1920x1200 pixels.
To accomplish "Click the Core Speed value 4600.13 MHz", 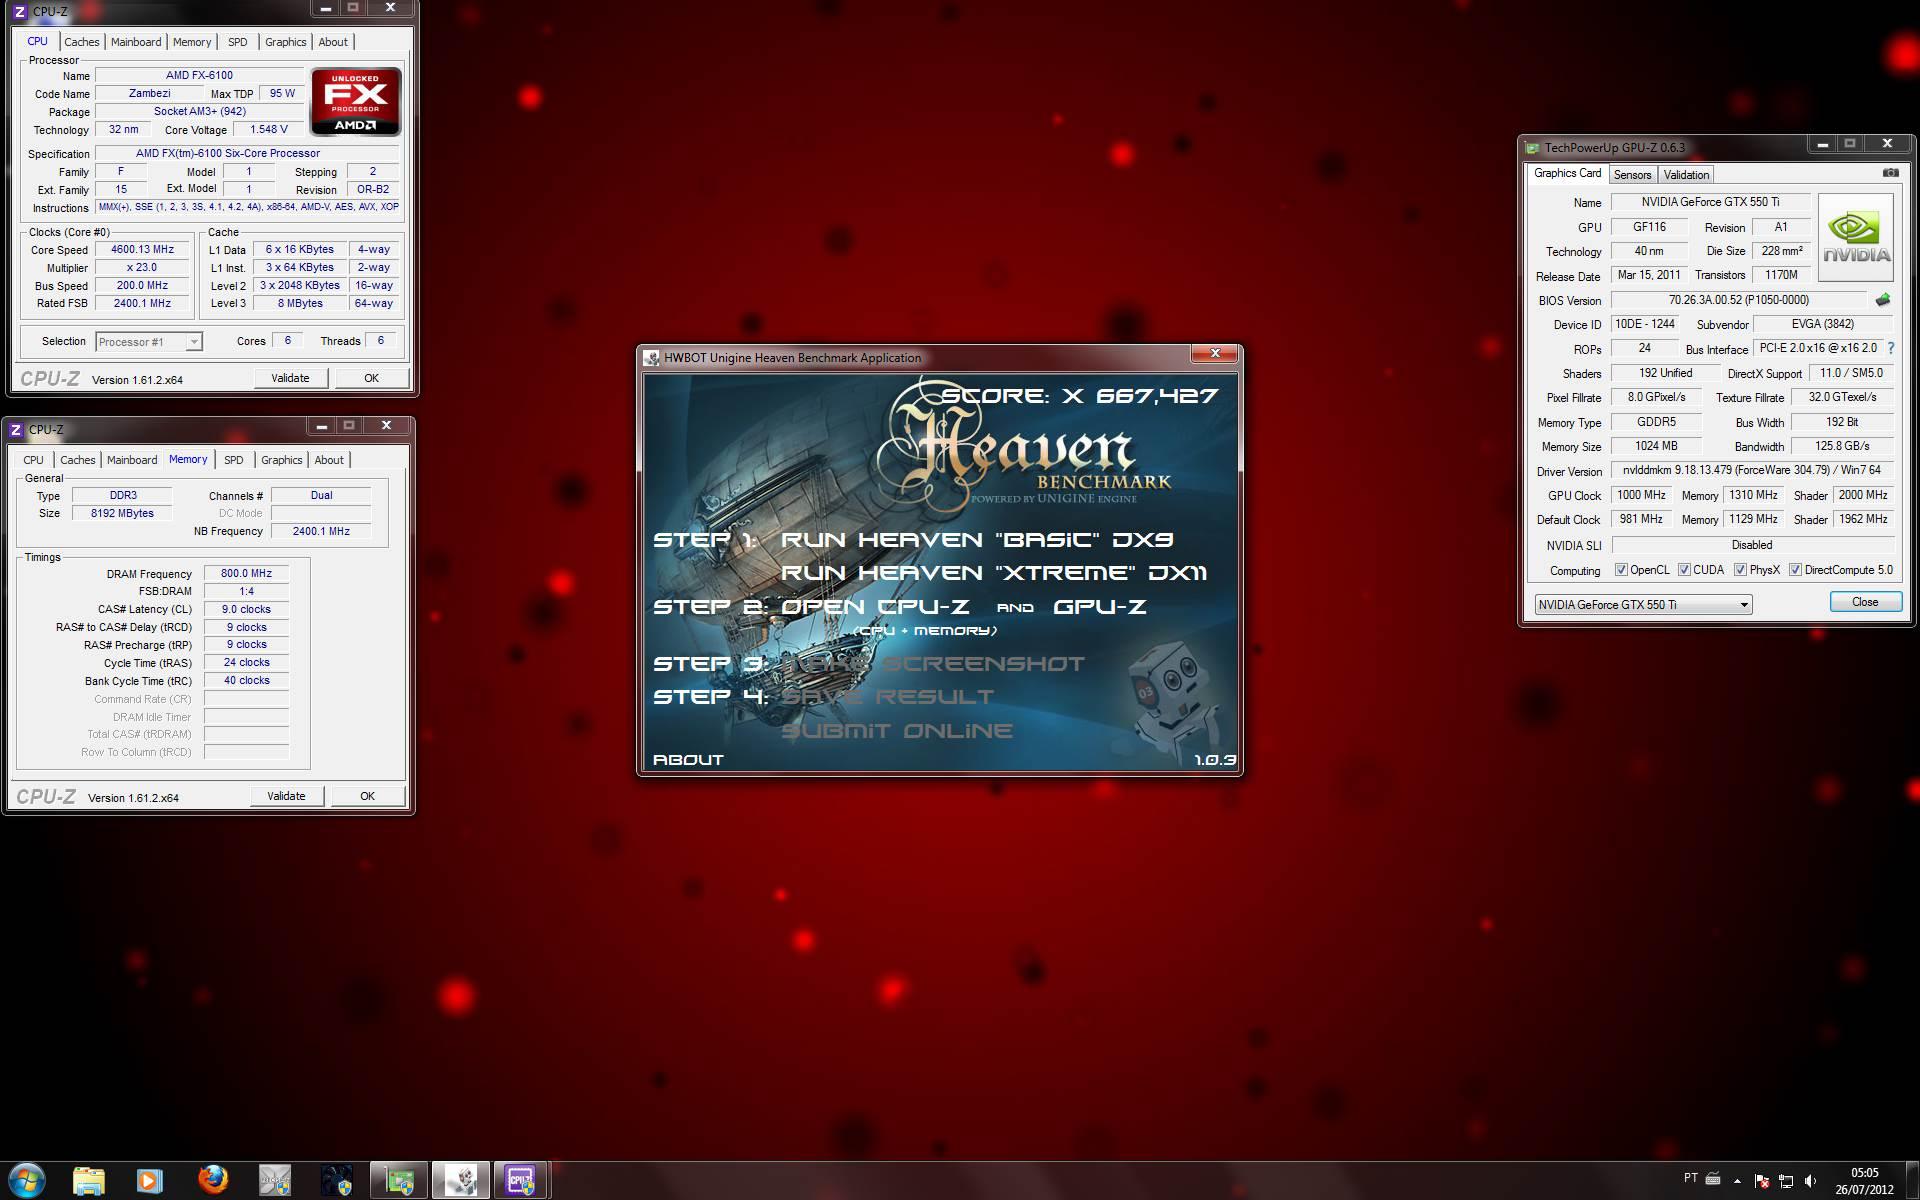I will tap(142, 250).
